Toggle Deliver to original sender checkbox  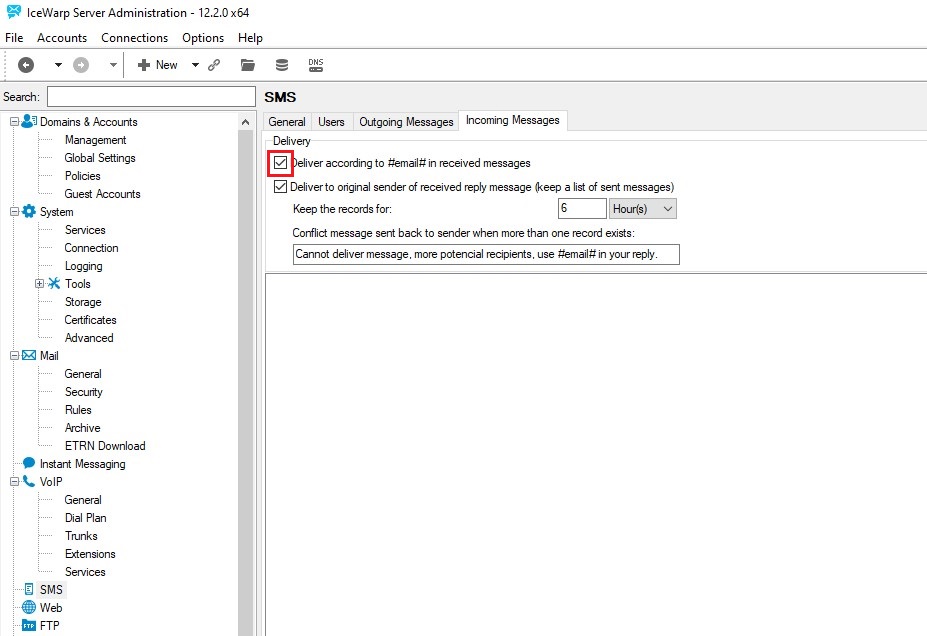point(281,187)
